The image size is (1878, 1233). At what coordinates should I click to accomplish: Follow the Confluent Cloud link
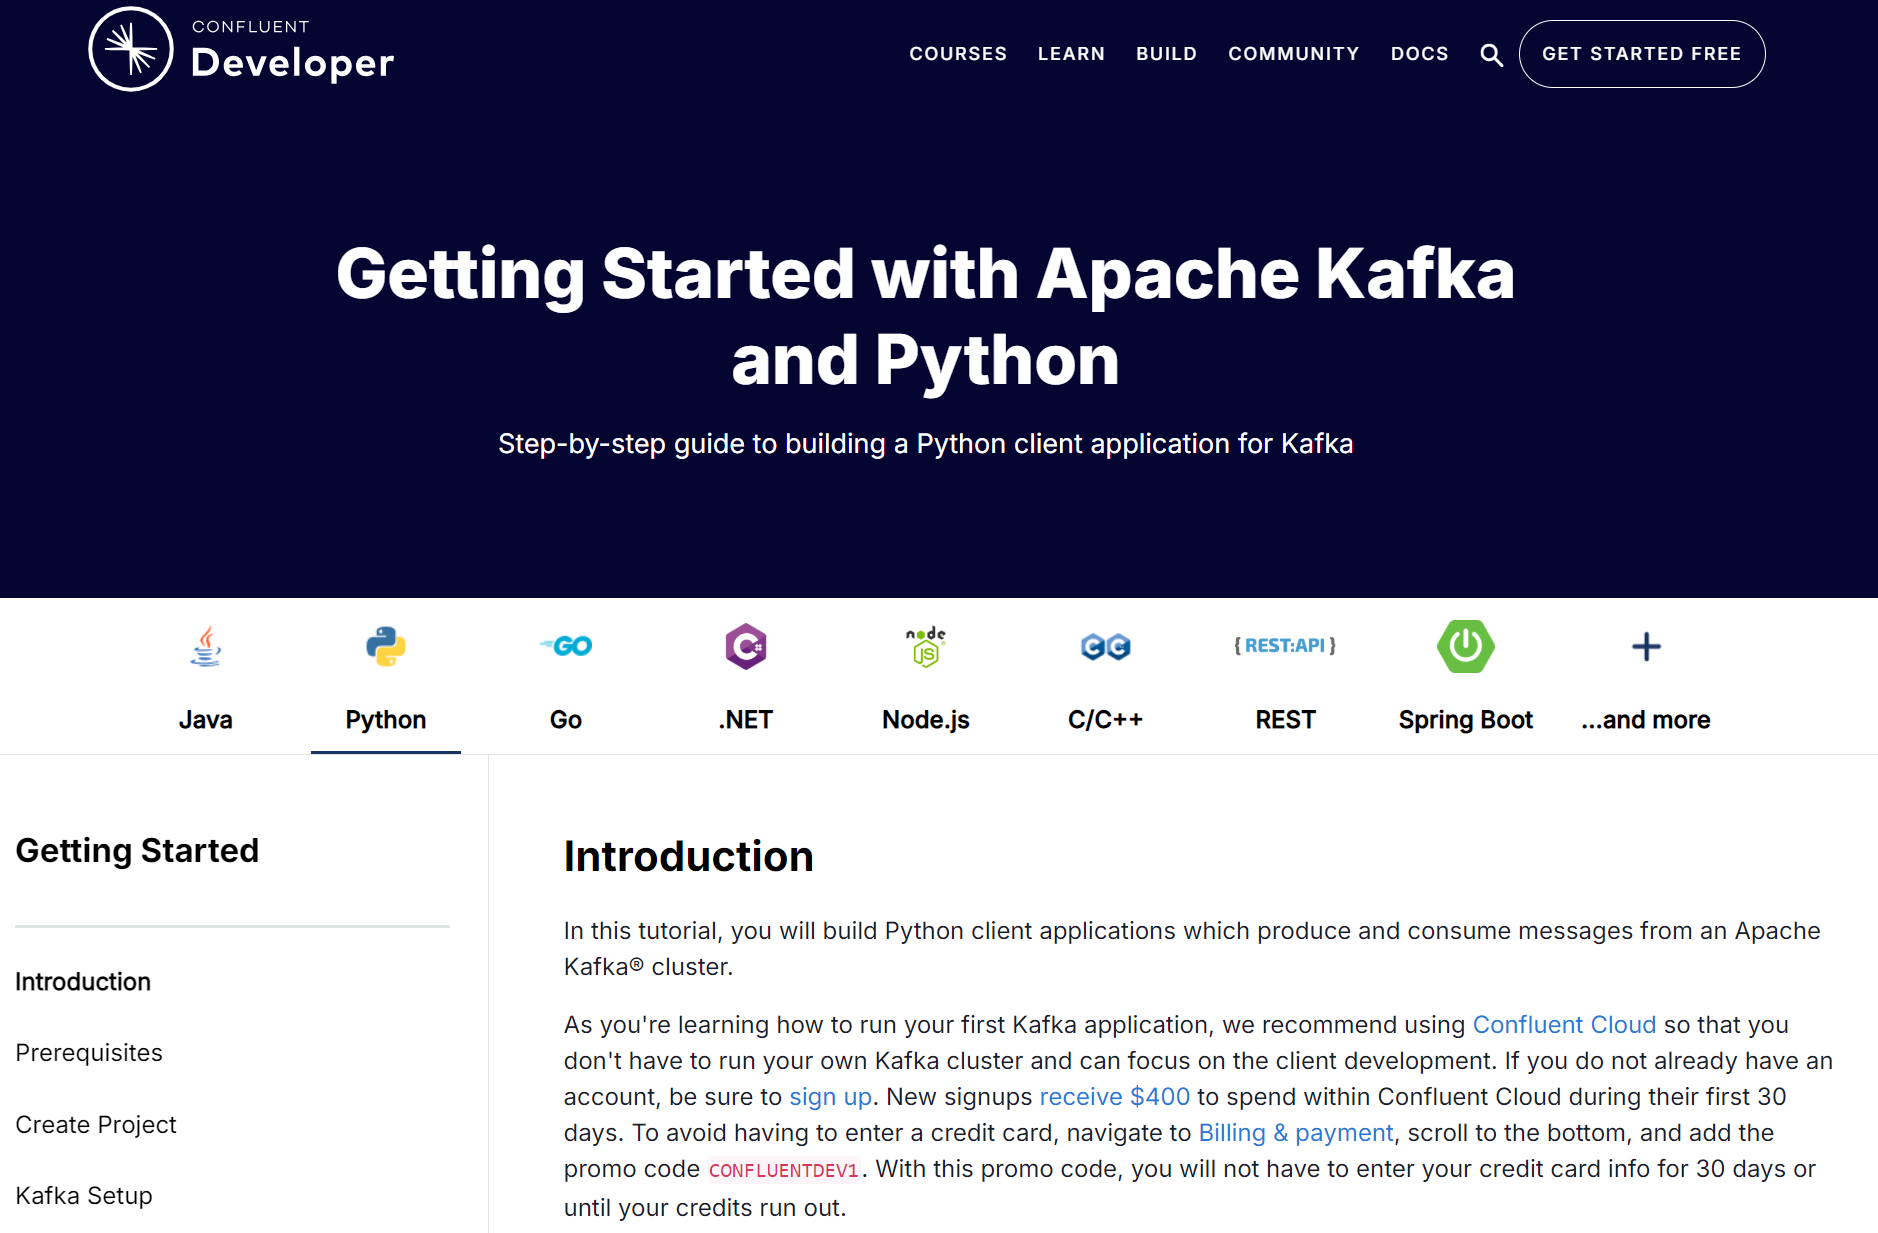point(1564,1025)
